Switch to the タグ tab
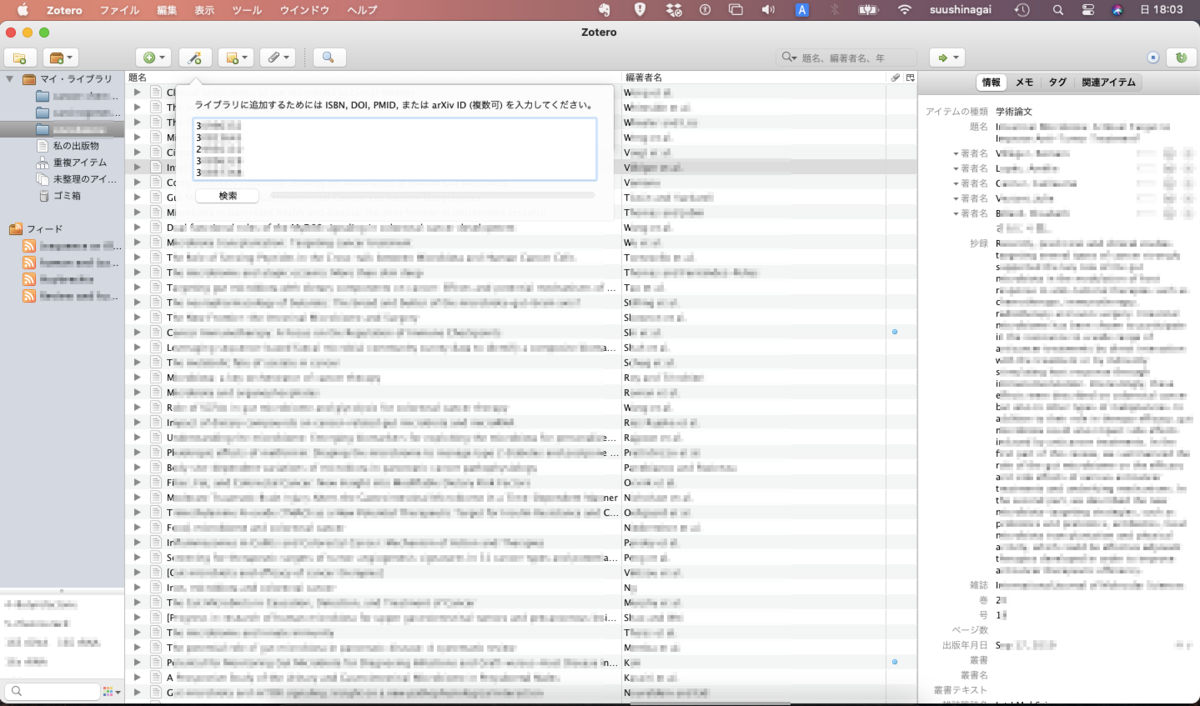Image resolution: width=1200 pixels, height=706 pixels. (x=1057, y=83)
